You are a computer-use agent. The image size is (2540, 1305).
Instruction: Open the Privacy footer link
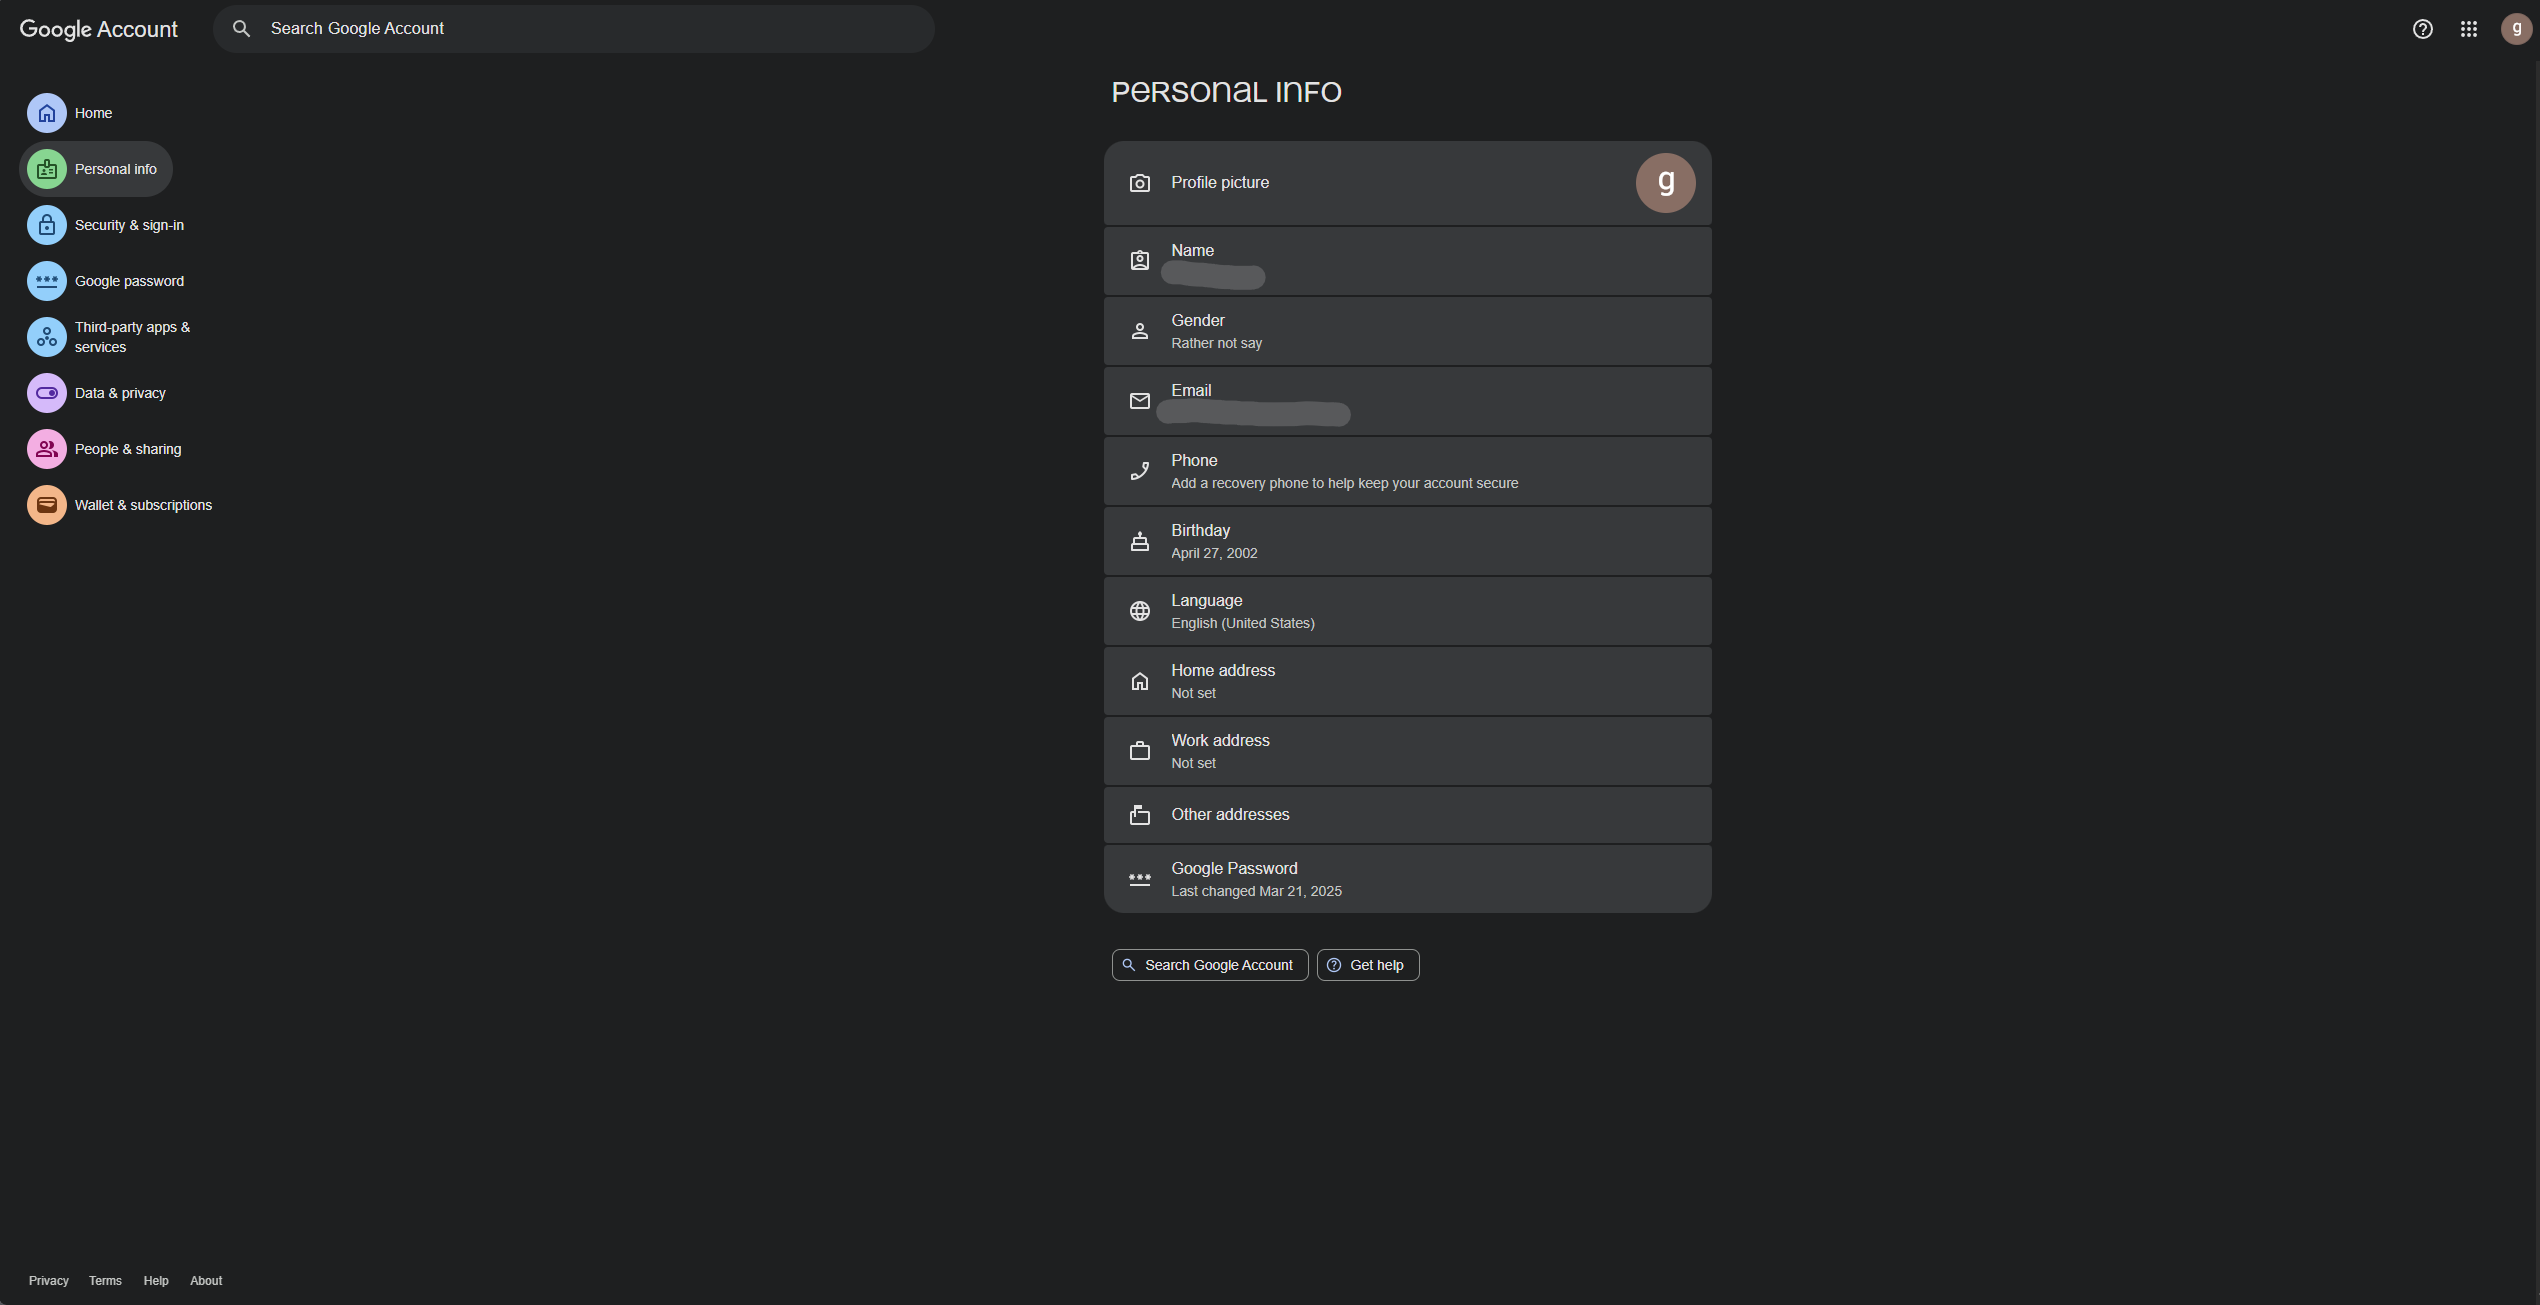coord(48,1281)
